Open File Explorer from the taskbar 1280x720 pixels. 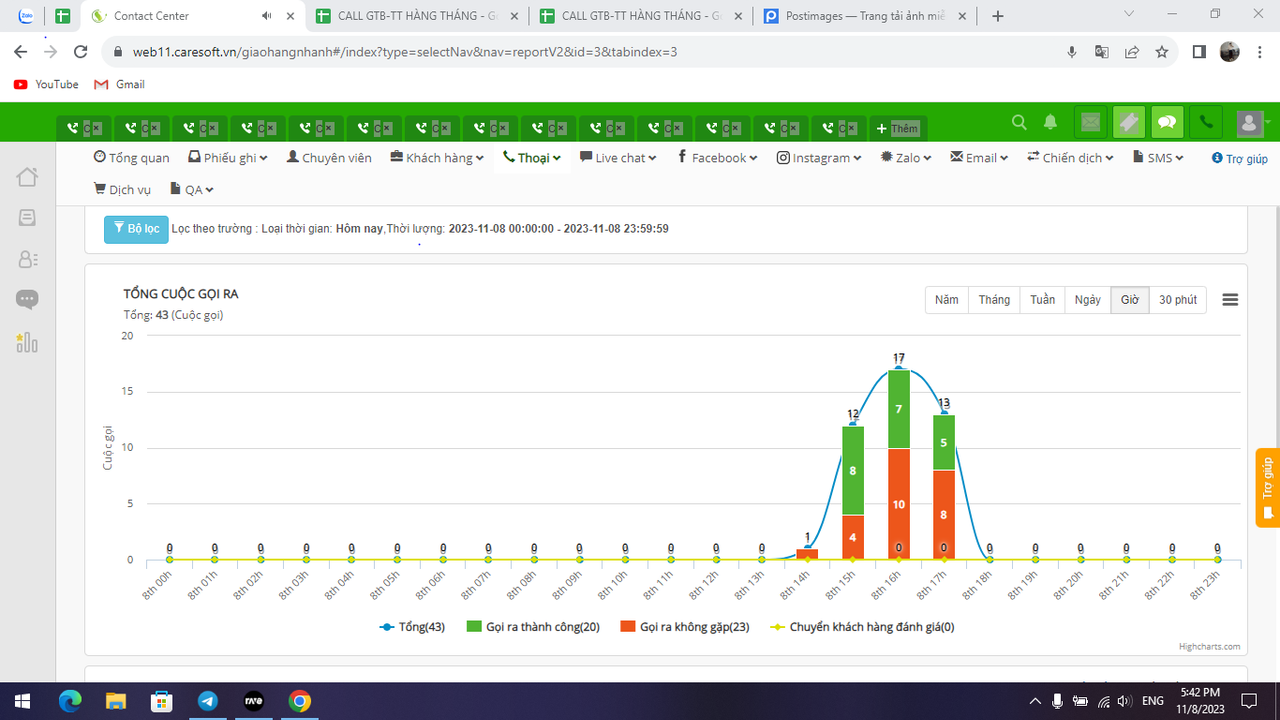point(116,701)
